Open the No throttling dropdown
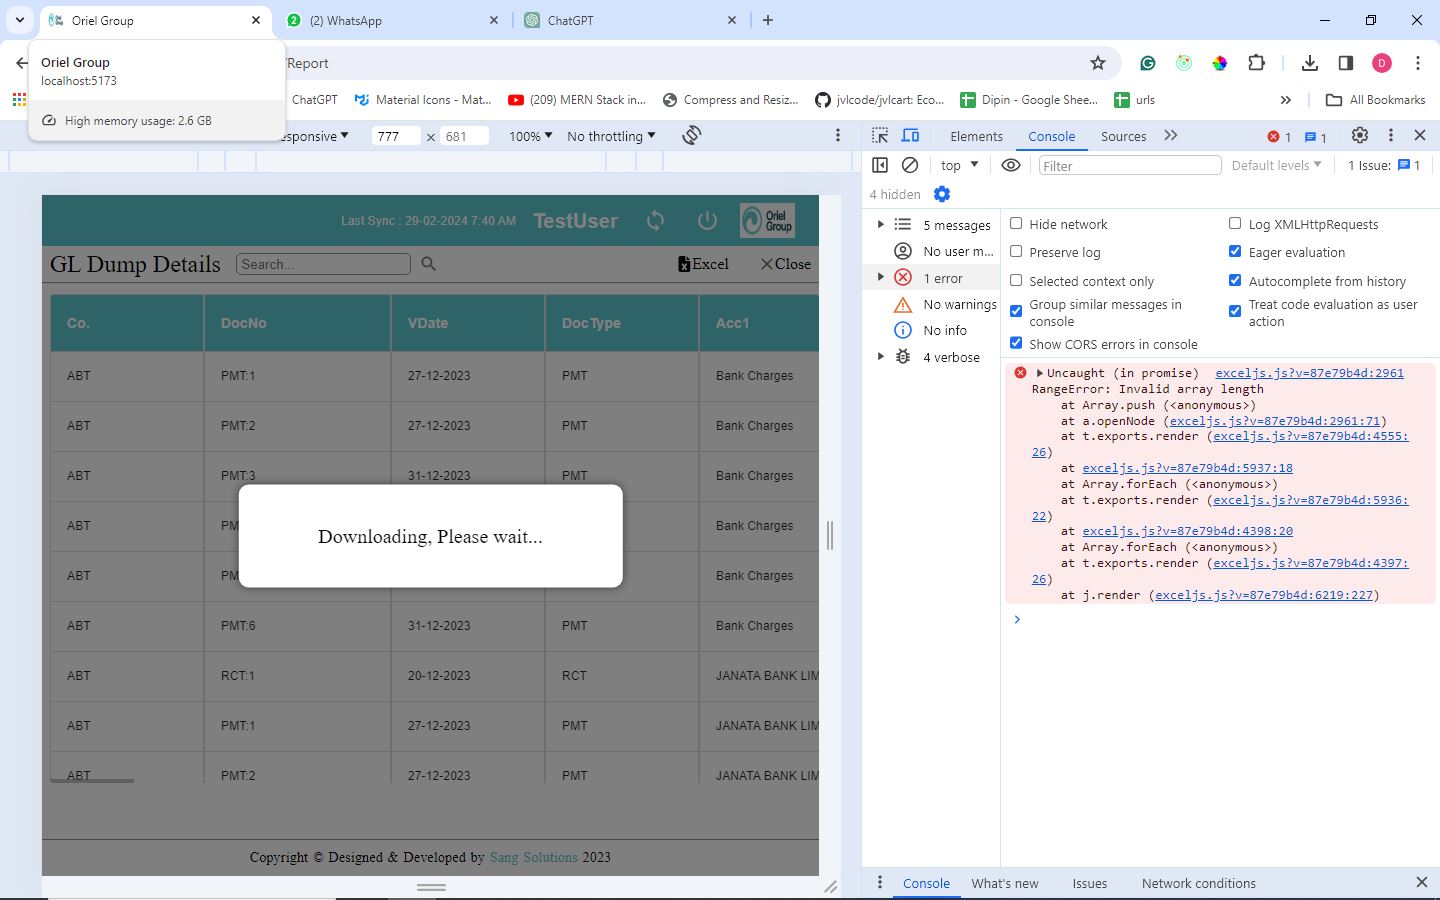The height and width of the screenshot is (900, 1440). 611,136
